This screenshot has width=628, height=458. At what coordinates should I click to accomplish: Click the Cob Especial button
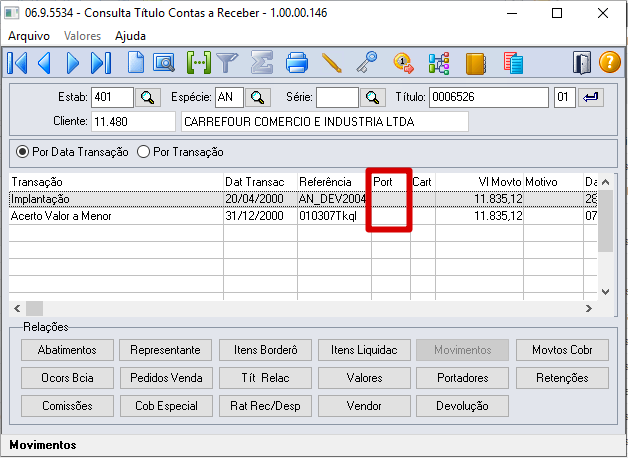click(x=166, y=406)
